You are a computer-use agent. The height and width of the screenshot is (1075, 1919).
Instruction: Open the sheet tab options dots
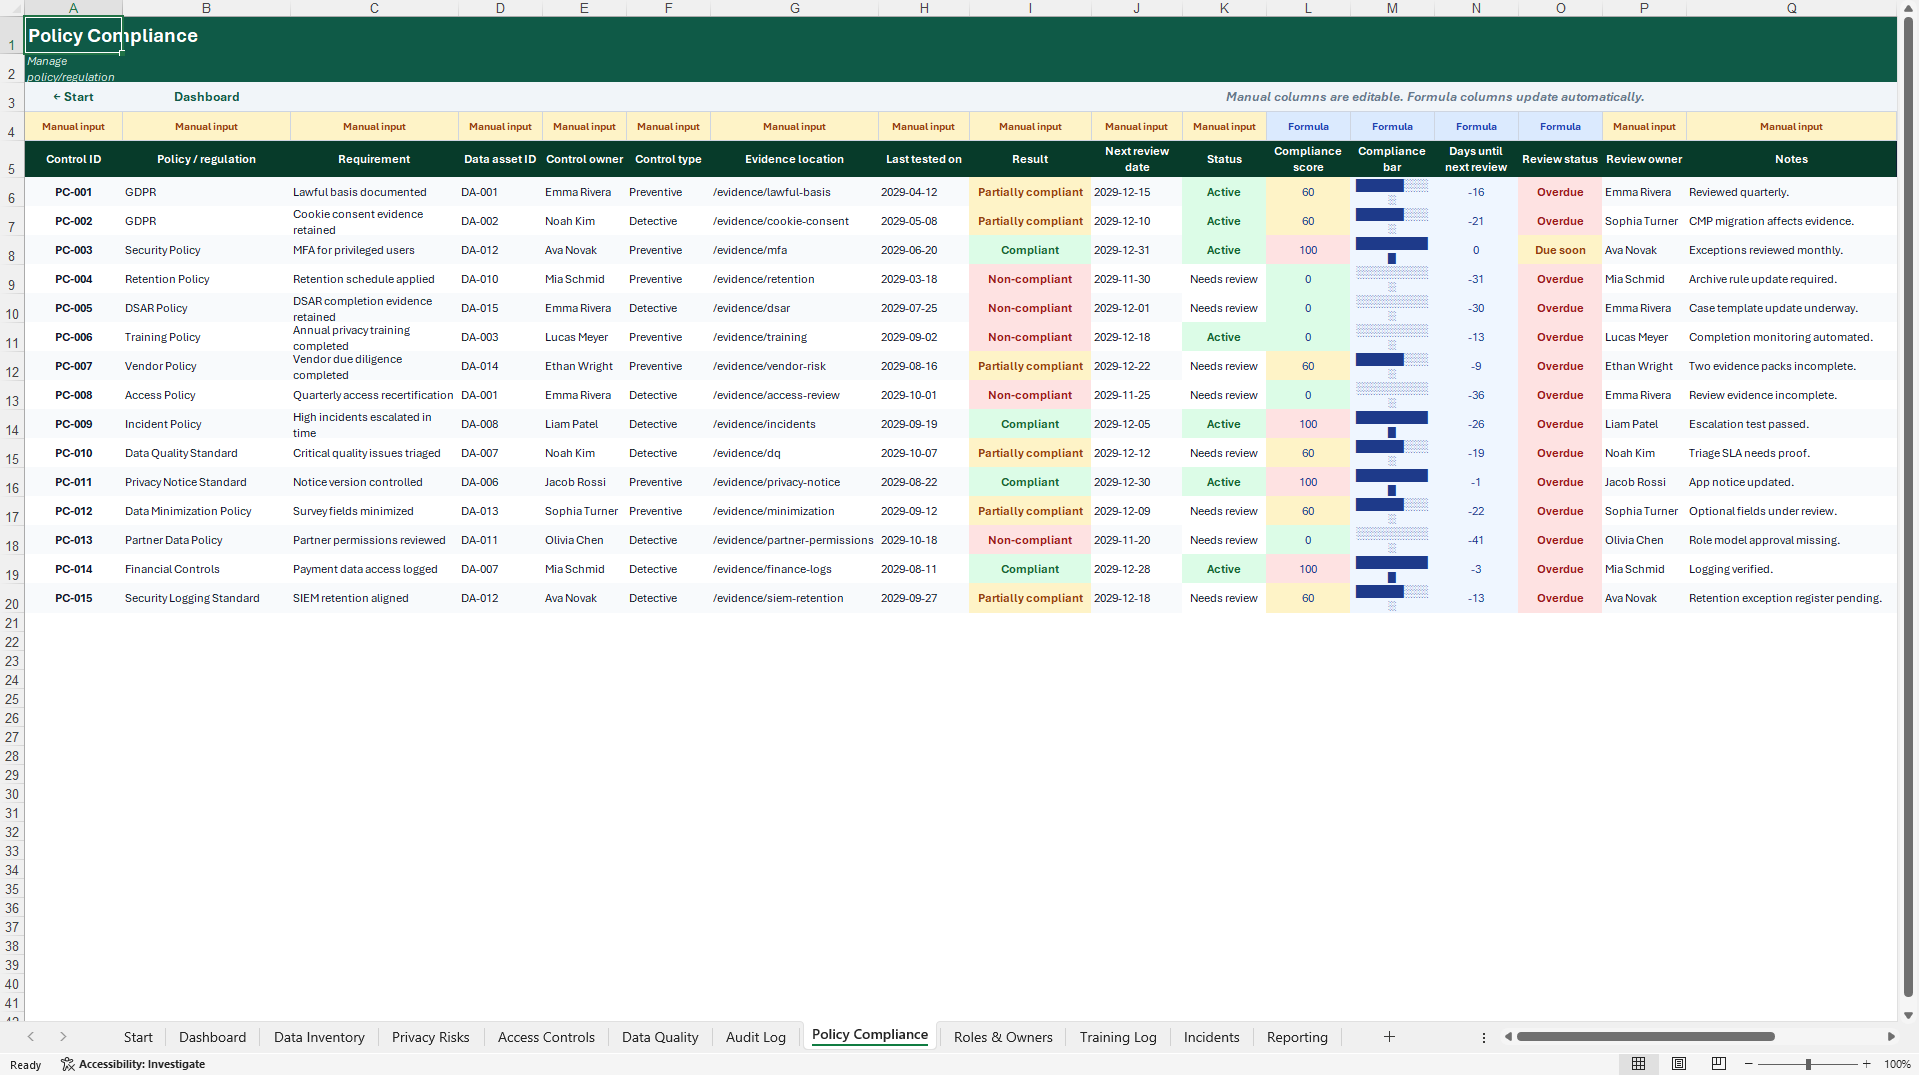point(1484,1038)
